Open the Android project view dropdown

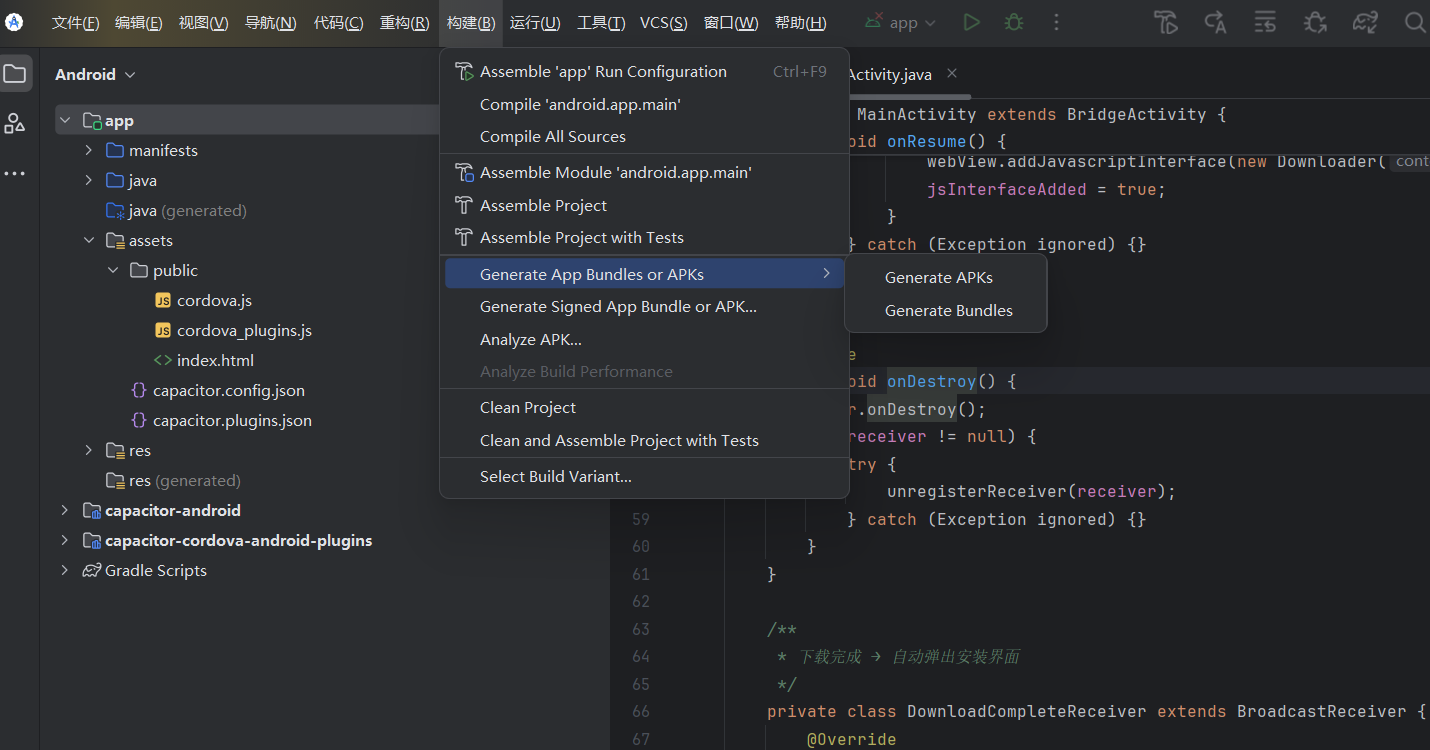(95, 74)
